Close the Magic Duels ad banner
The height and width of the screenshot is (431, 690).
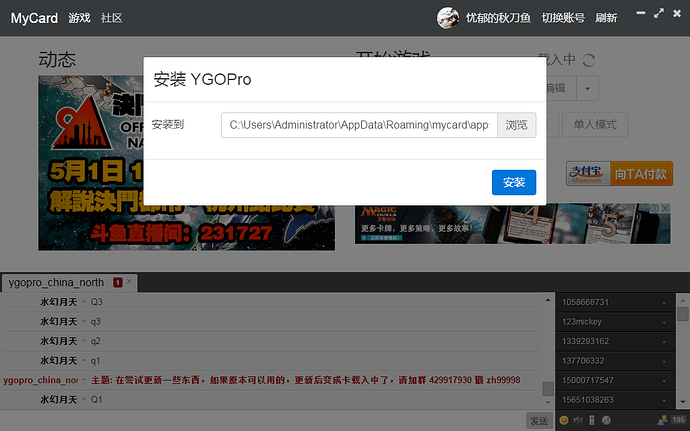point(664,210)
